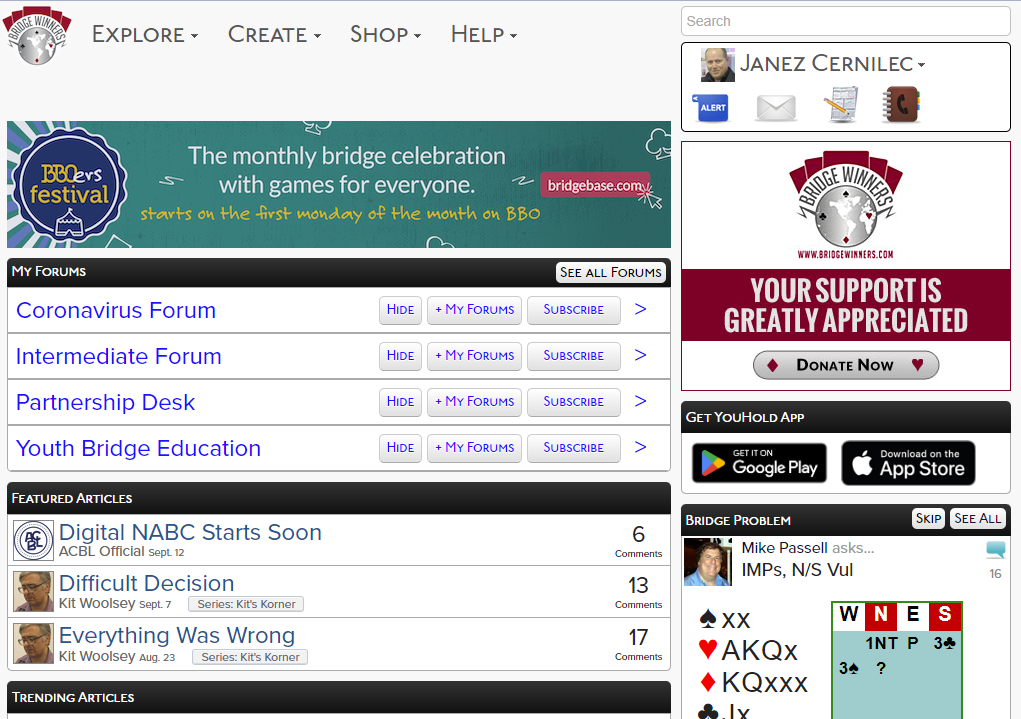1021x719 pixels.
Task: Open Youth Bridge Education arrow chevron
Action: tap(640, 447)
